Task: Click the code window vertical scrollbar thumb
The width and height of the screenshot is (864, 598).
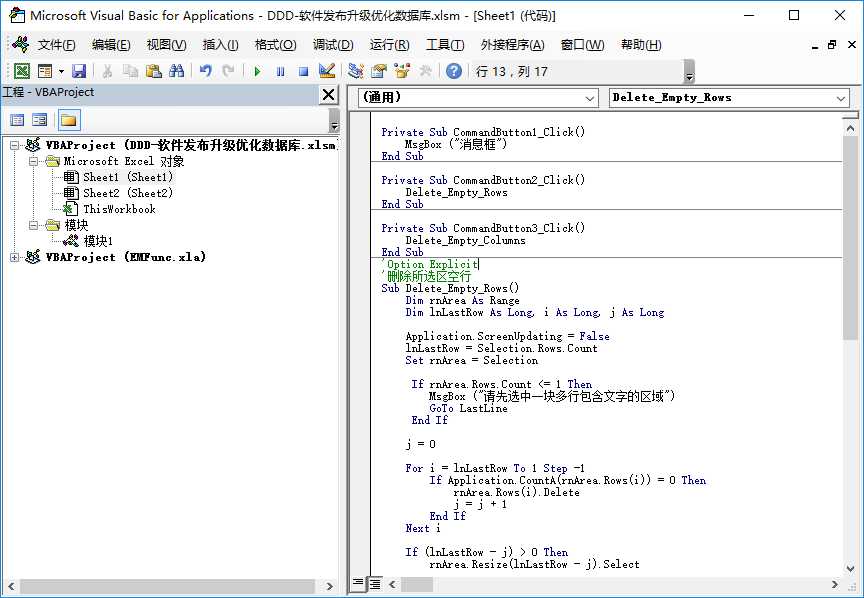Action: (x=850, y=238)
